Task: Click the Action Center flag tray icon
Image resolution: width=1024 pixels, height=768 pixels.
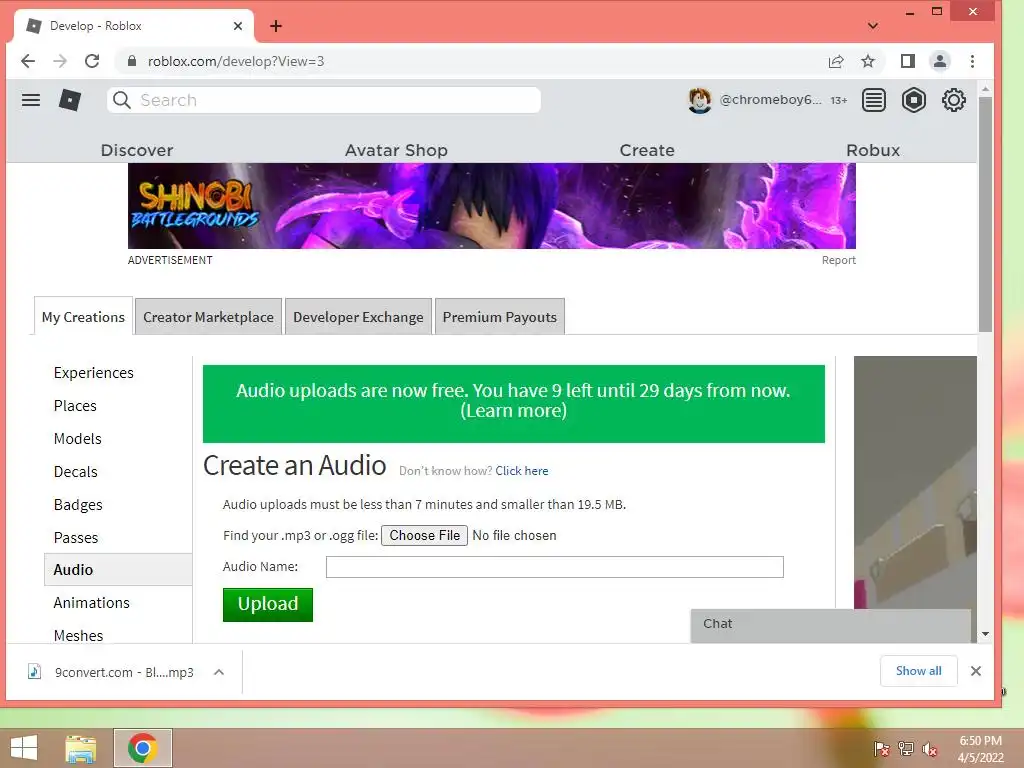Action: click(x=882, y=749)
